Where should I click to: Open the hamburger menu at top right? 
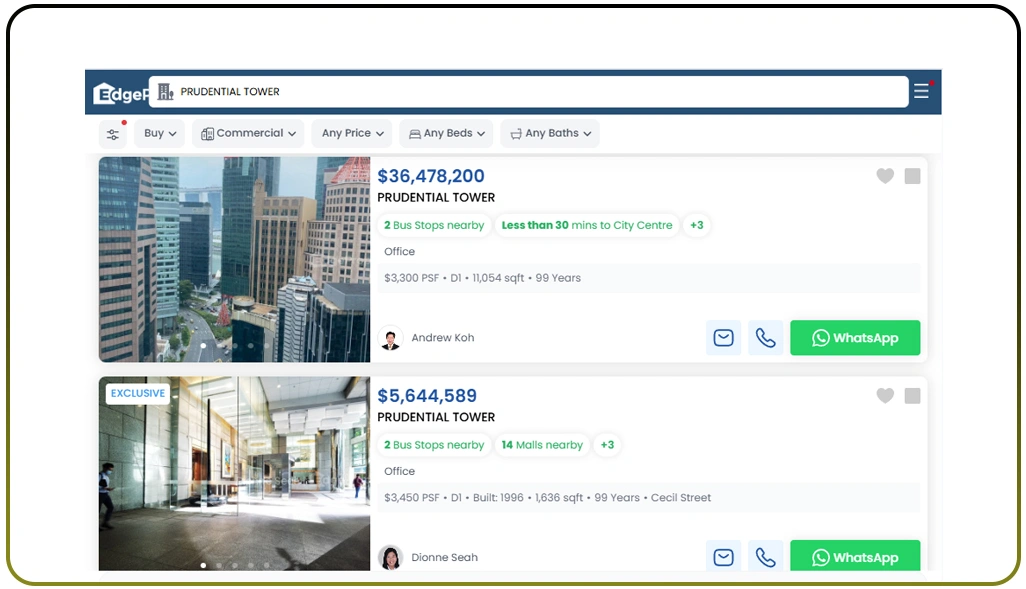coord(920,90)
